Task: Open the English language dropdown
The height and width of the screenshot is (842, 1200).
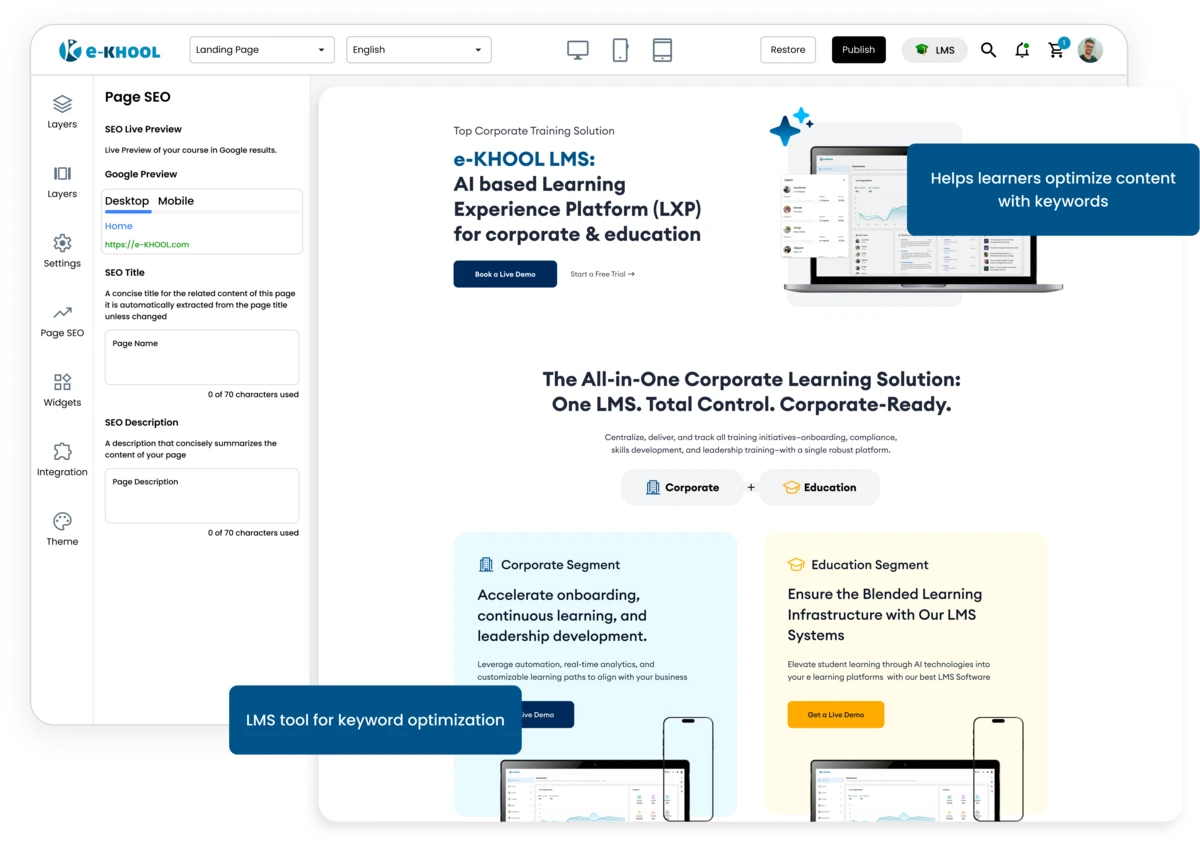Action: [418, 49]
